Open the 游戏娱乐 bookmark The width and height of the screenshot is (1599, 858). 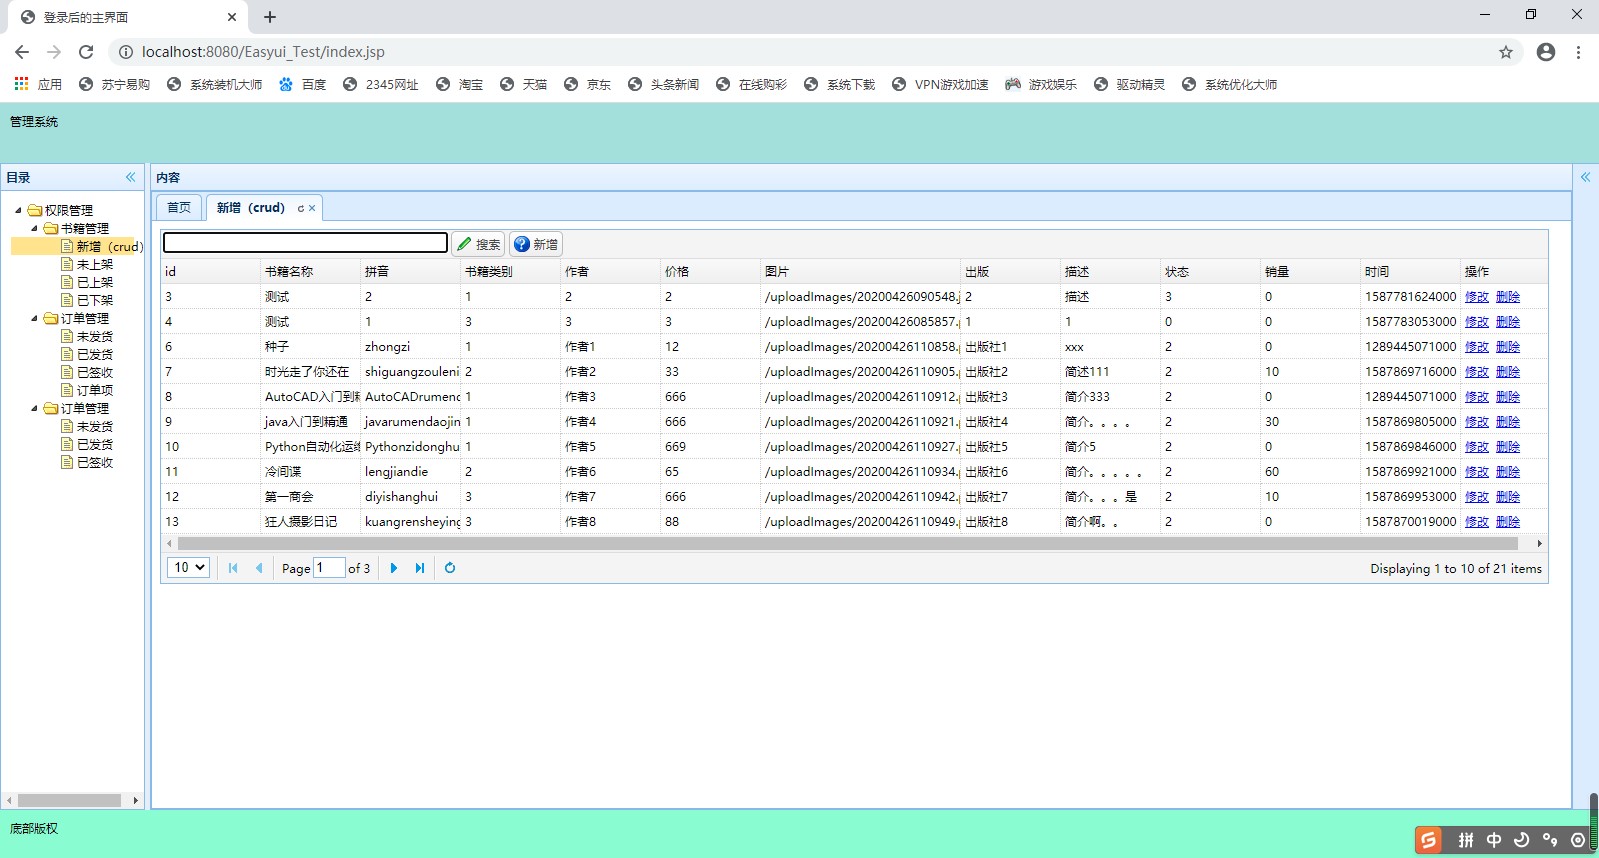pos(1041,85)
